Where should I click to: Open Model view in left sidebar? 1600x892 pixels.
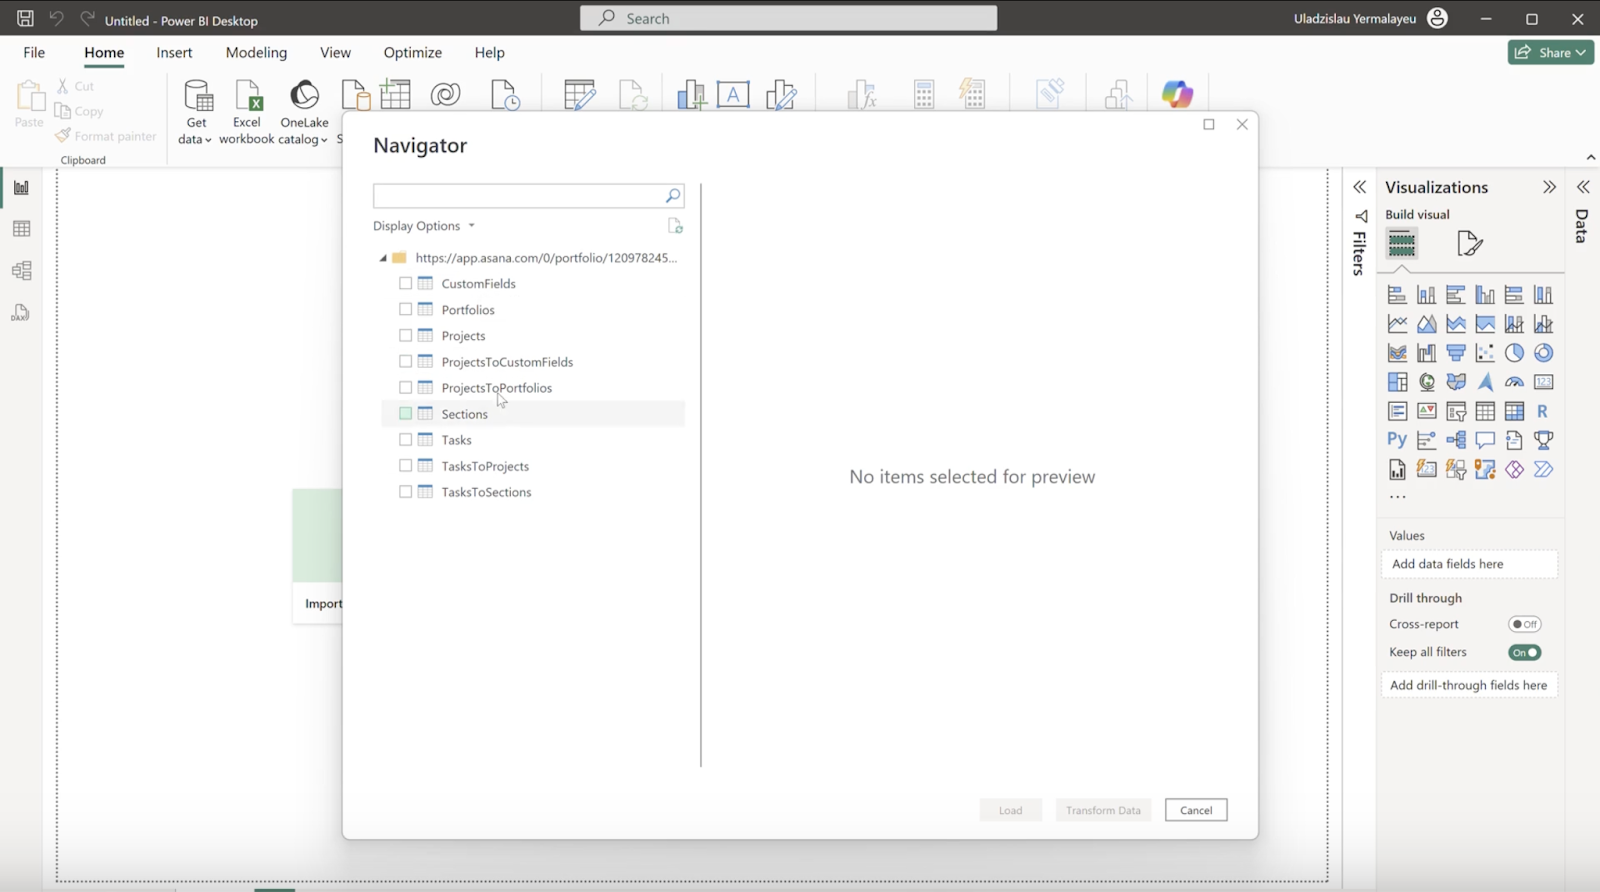pyautogui.click(x=21, y=271)
